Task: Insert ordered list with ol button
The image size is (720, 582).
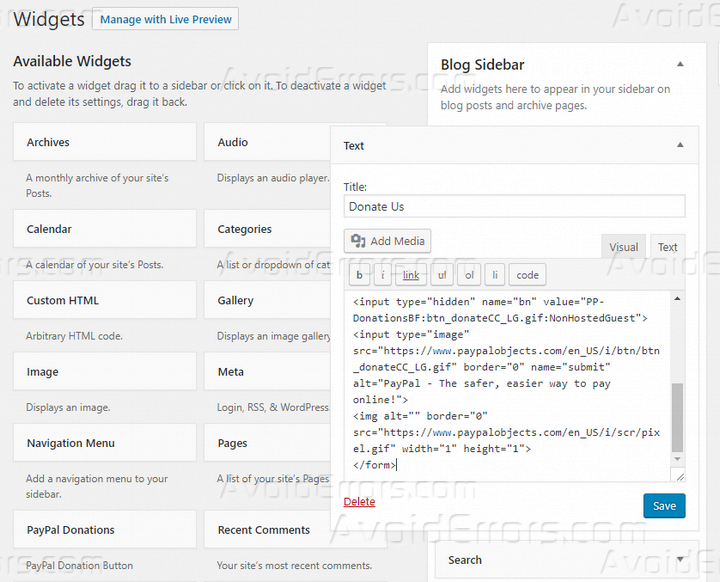Action: 468,275
